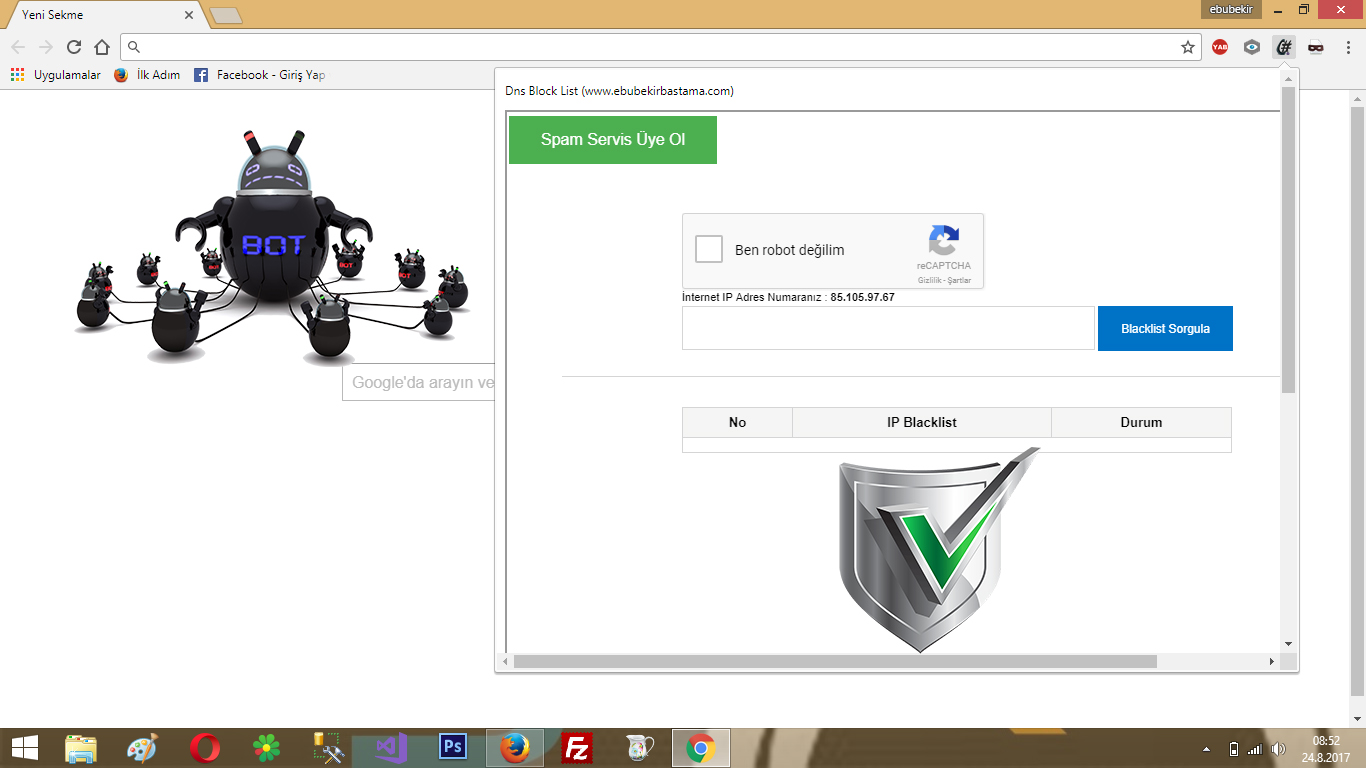The width and height of the screenshot is (1366, 768).
Task: Close the Yeni Sekme tab
Action: pyautogui.click(x=189, y=15)
